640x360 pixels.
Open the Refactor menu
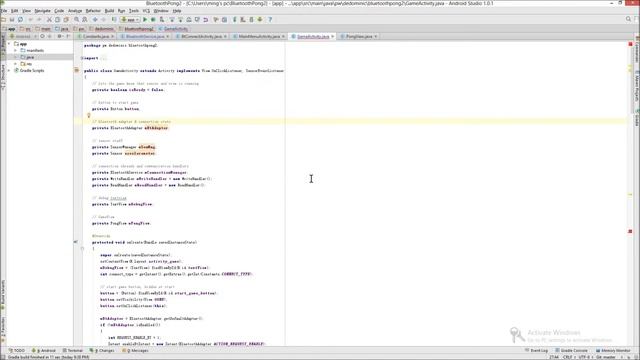click(x=93, y=11)
